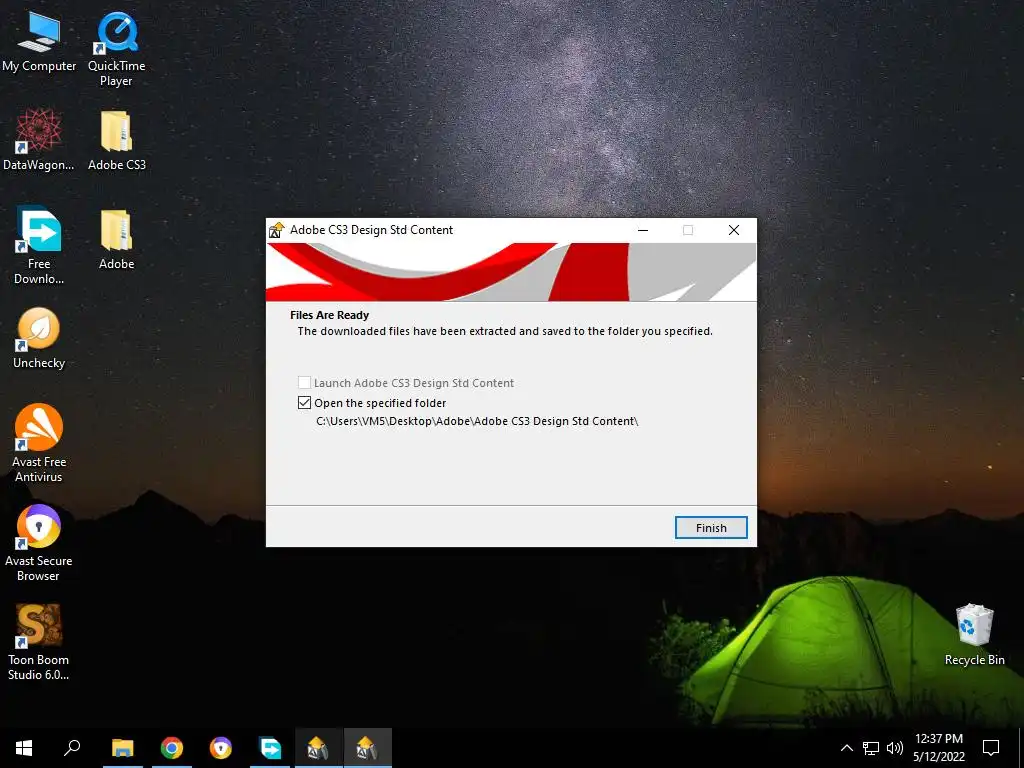Select Toon Boom Studio shortcut

[x=39, y=641]
